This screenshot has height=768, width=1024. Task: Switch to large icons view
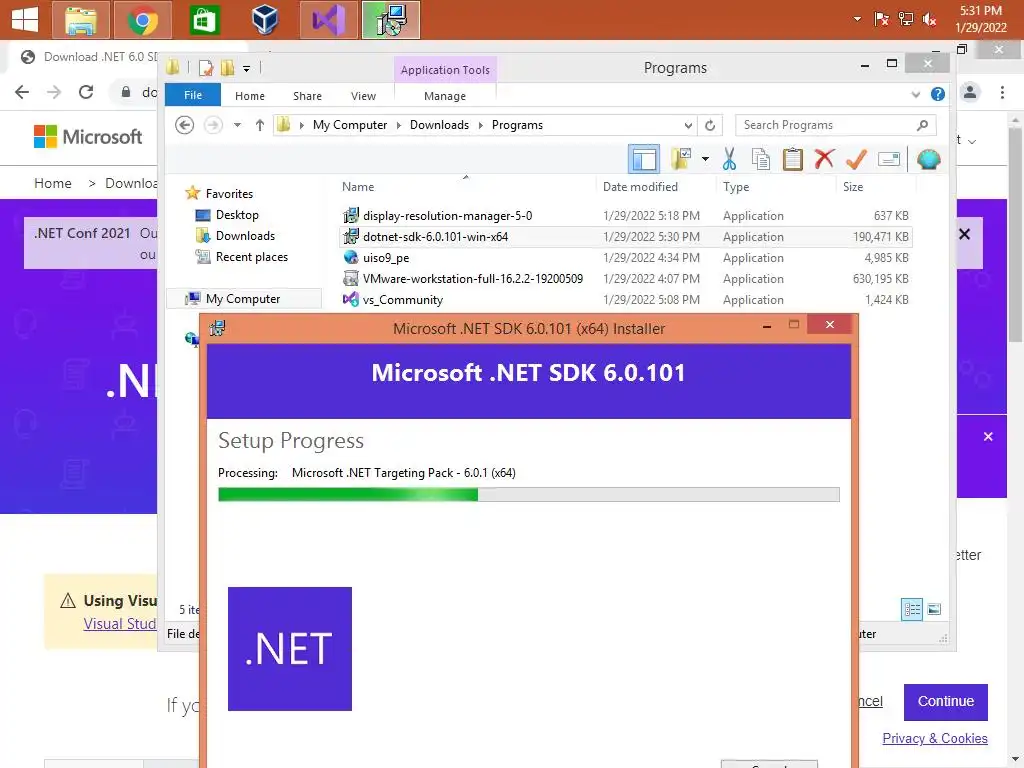[x=935, y=609]
